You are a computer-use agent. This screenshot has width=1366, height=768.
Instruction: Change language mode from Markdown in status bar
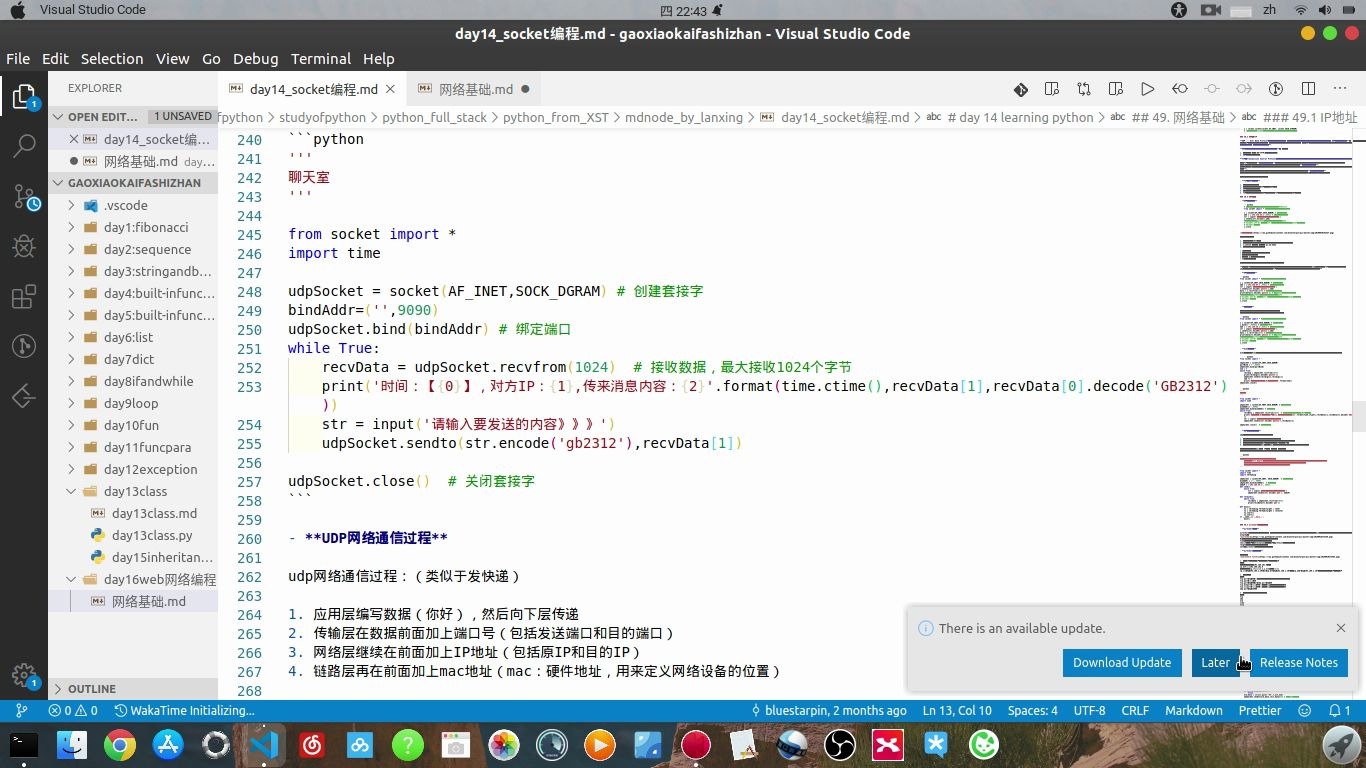tap(1194, 710)
